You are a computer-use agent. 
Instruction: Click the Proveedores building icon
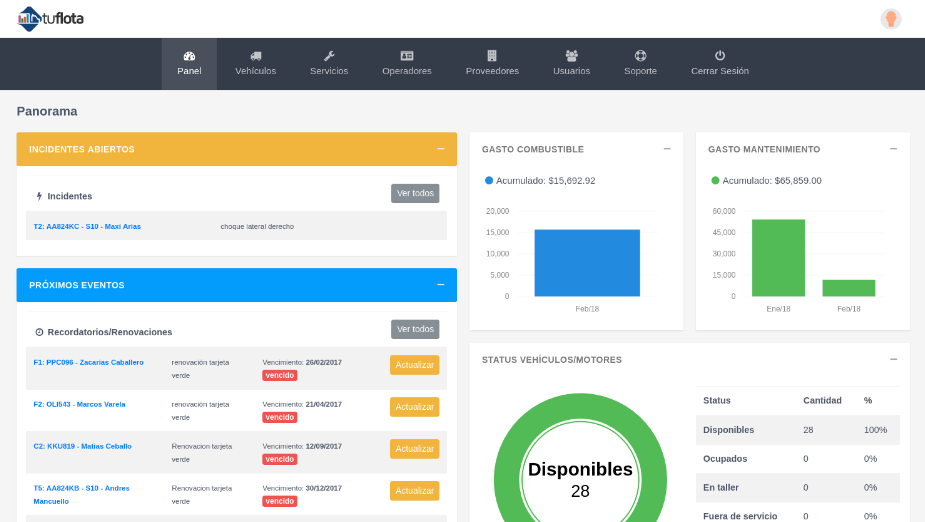pos(492,56)
